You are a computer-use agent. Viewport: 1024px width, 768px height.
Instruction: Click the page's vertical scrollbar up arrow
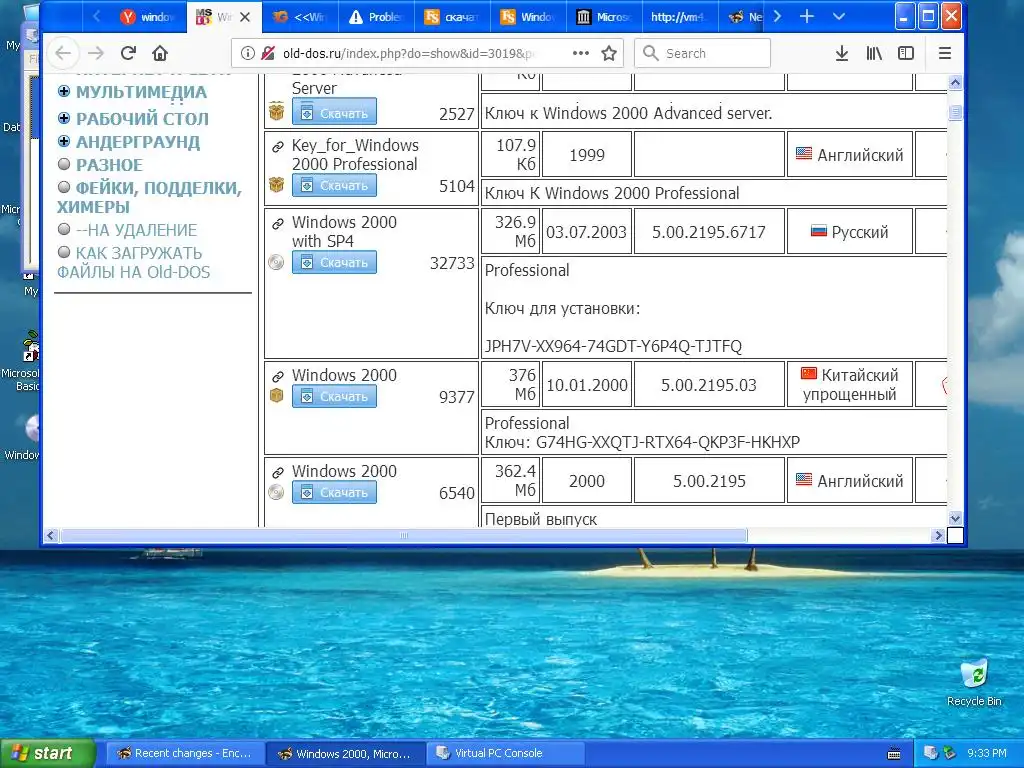[x=955, y=83]
